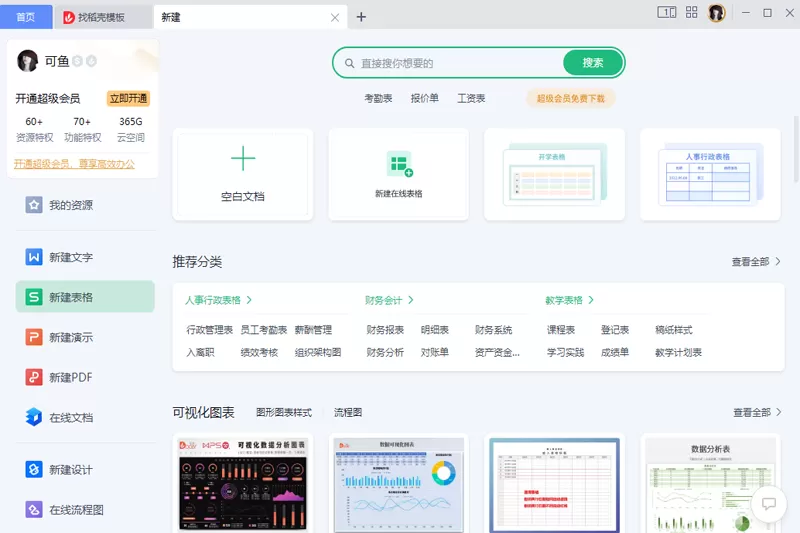
Task: Select 薪酬管理 category
Action: (x=313, y=330)
